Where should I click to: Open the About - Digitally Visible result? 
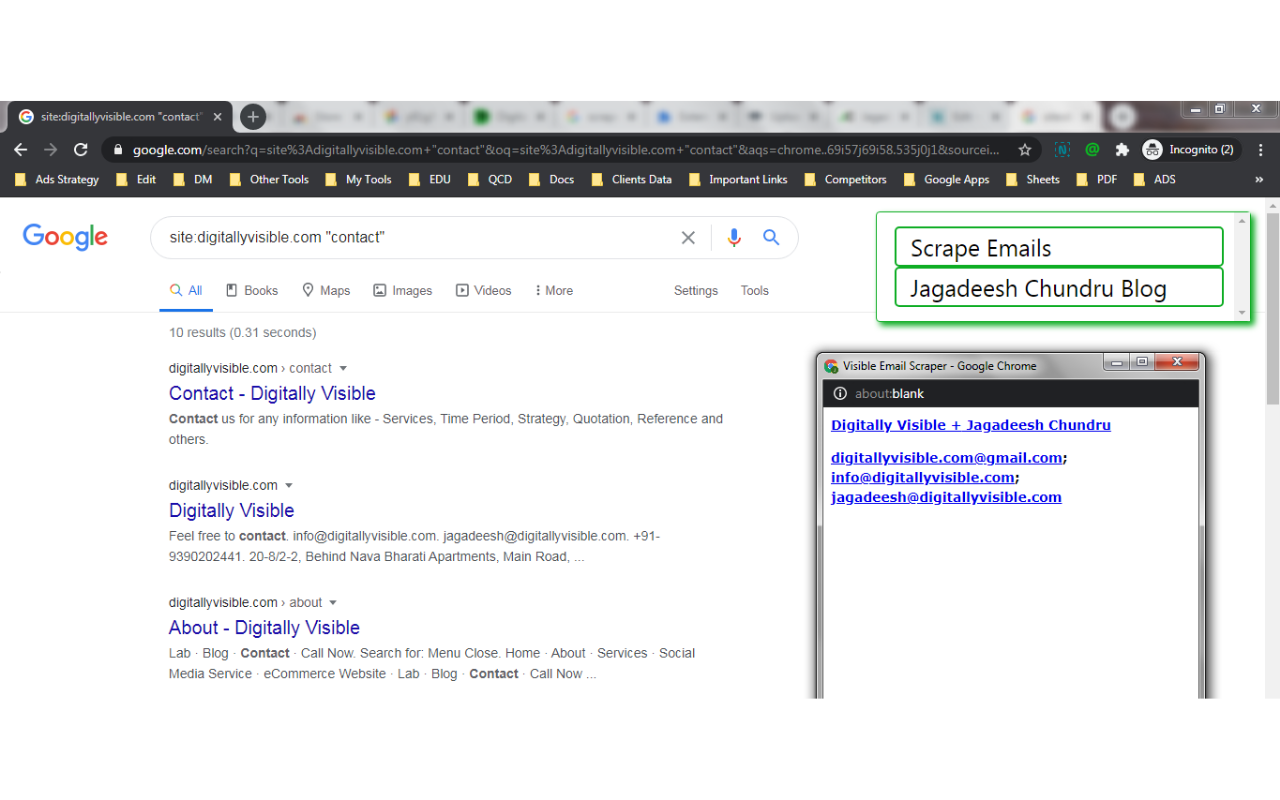[264, 628]
